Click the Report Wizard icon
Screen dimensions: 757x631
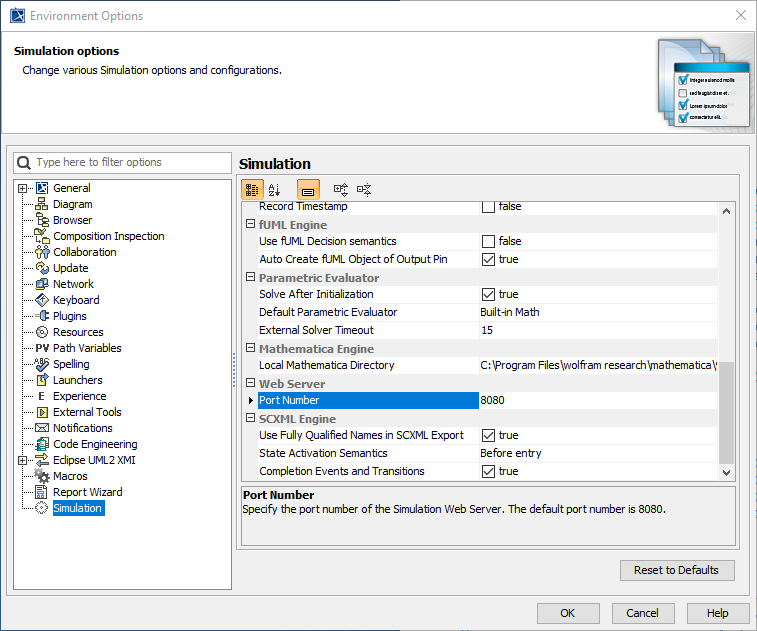(42, 492)
